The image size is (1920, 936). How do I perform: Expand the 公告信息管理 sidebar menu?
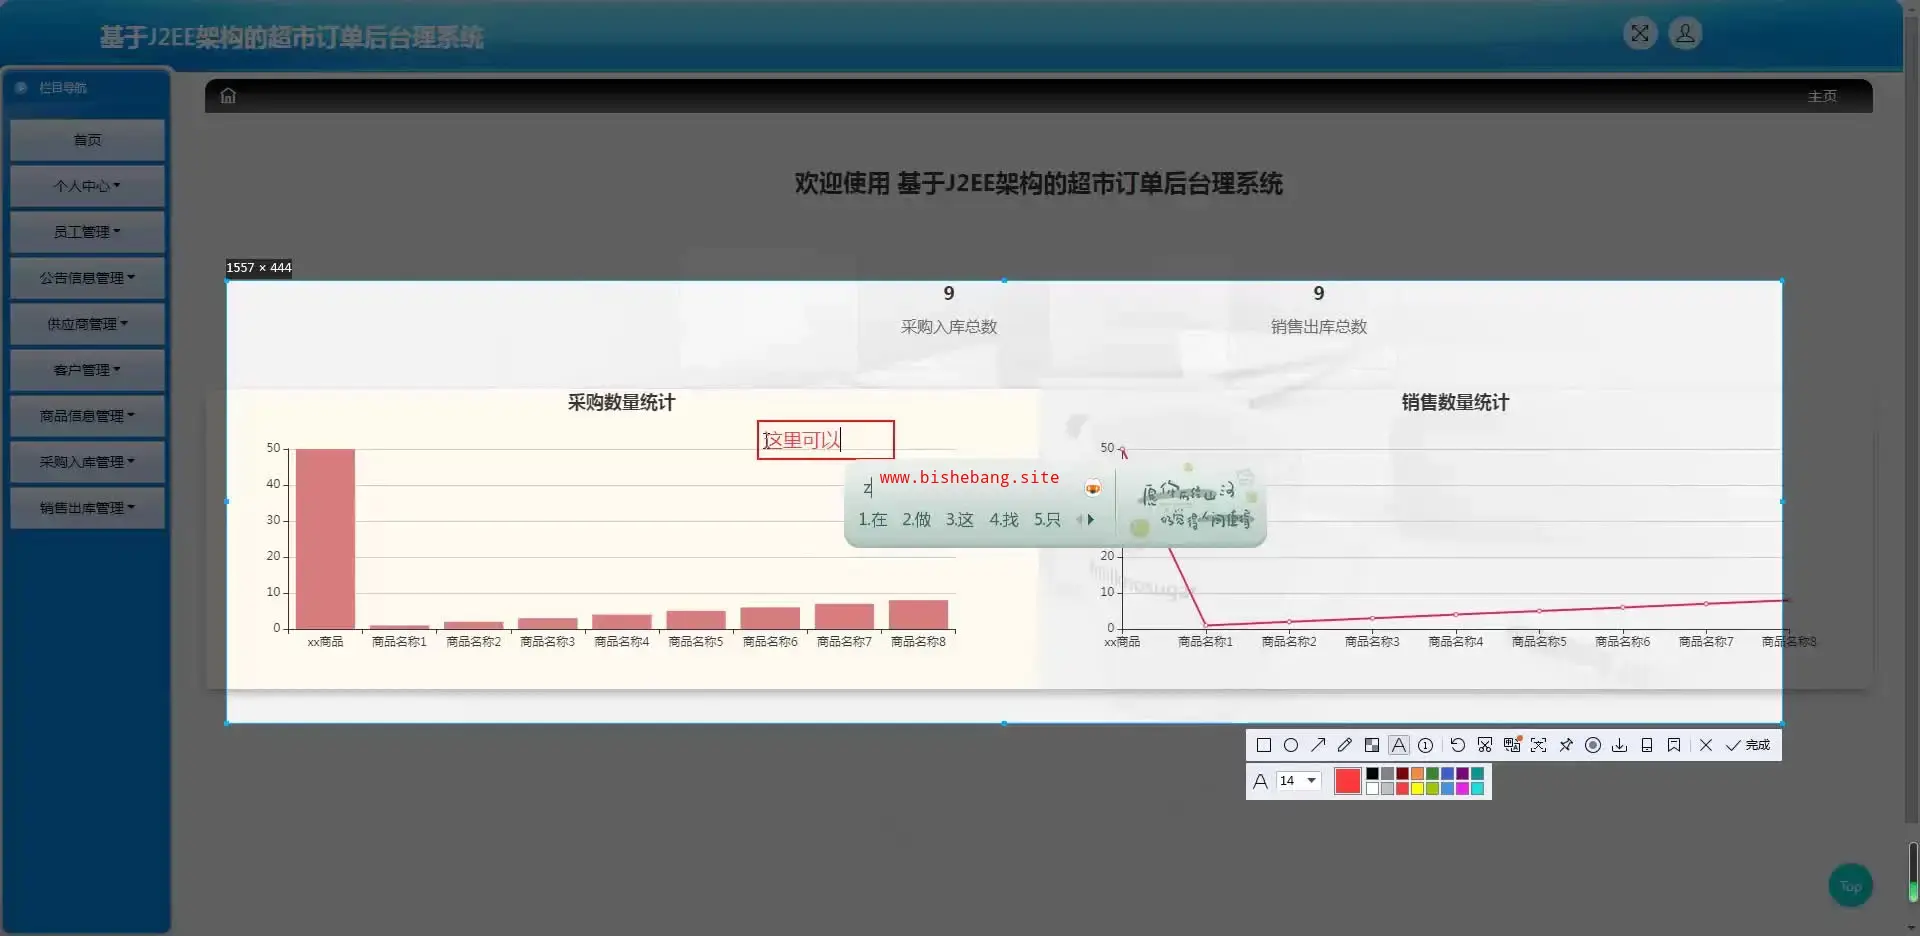click(x=87, y=278)
